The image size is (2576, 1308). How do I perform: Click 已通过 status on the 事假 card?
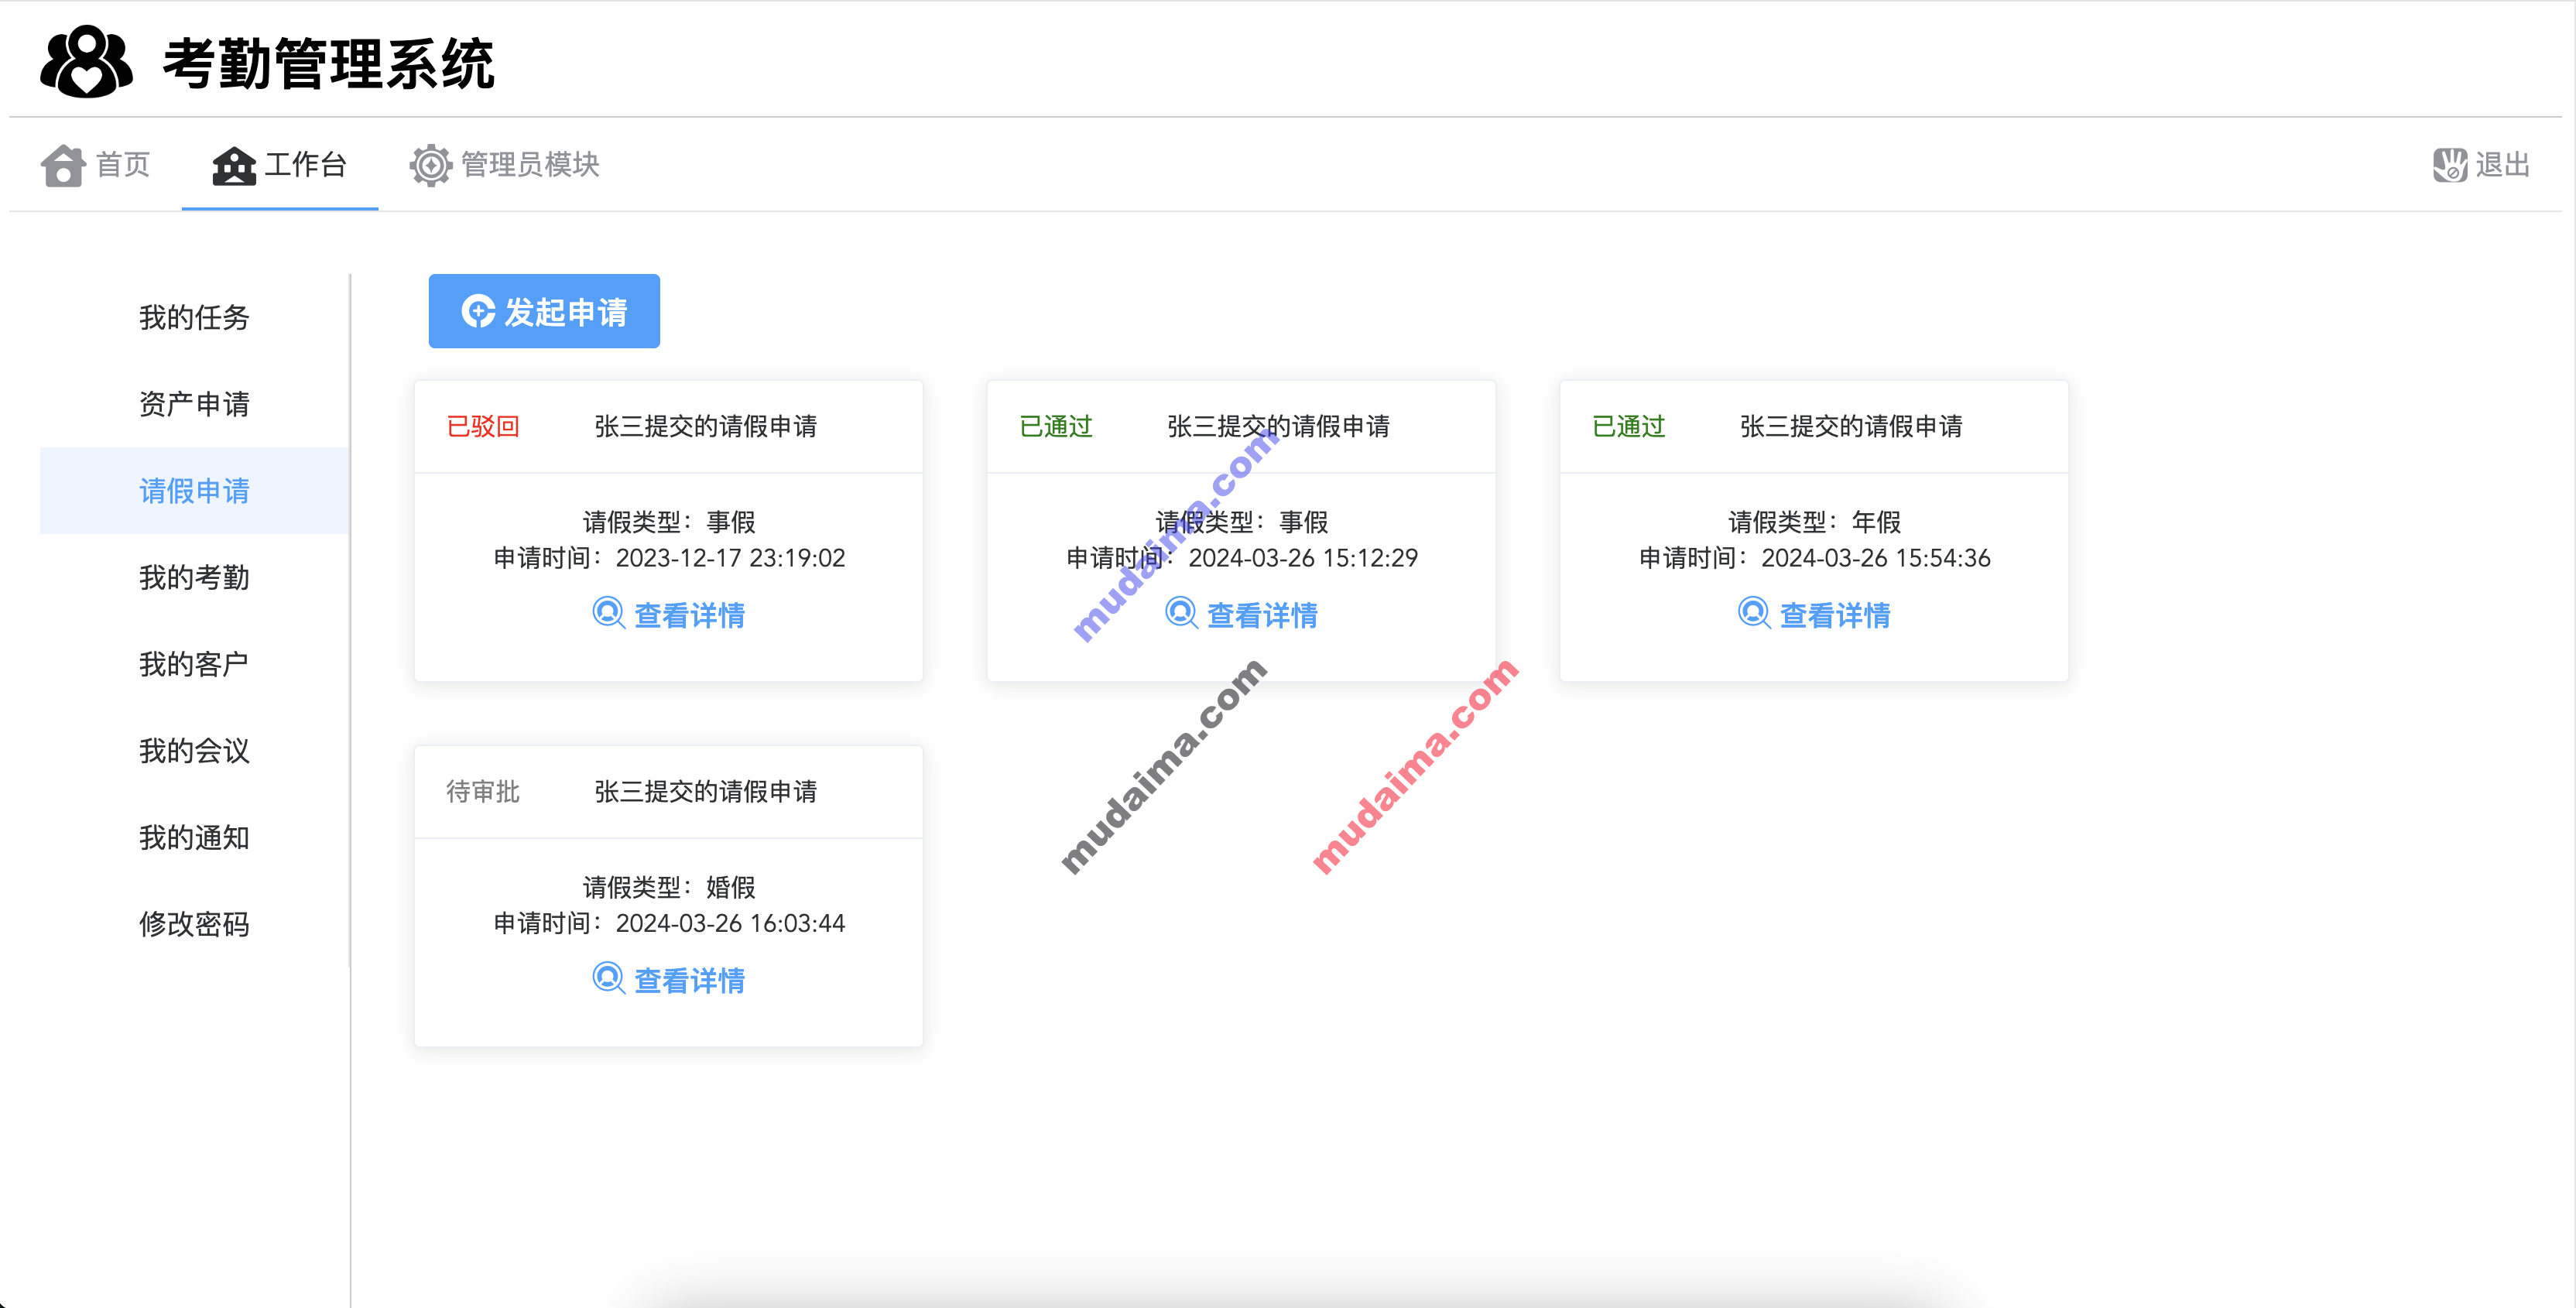pyautogui.click(x=1056, y=427)
